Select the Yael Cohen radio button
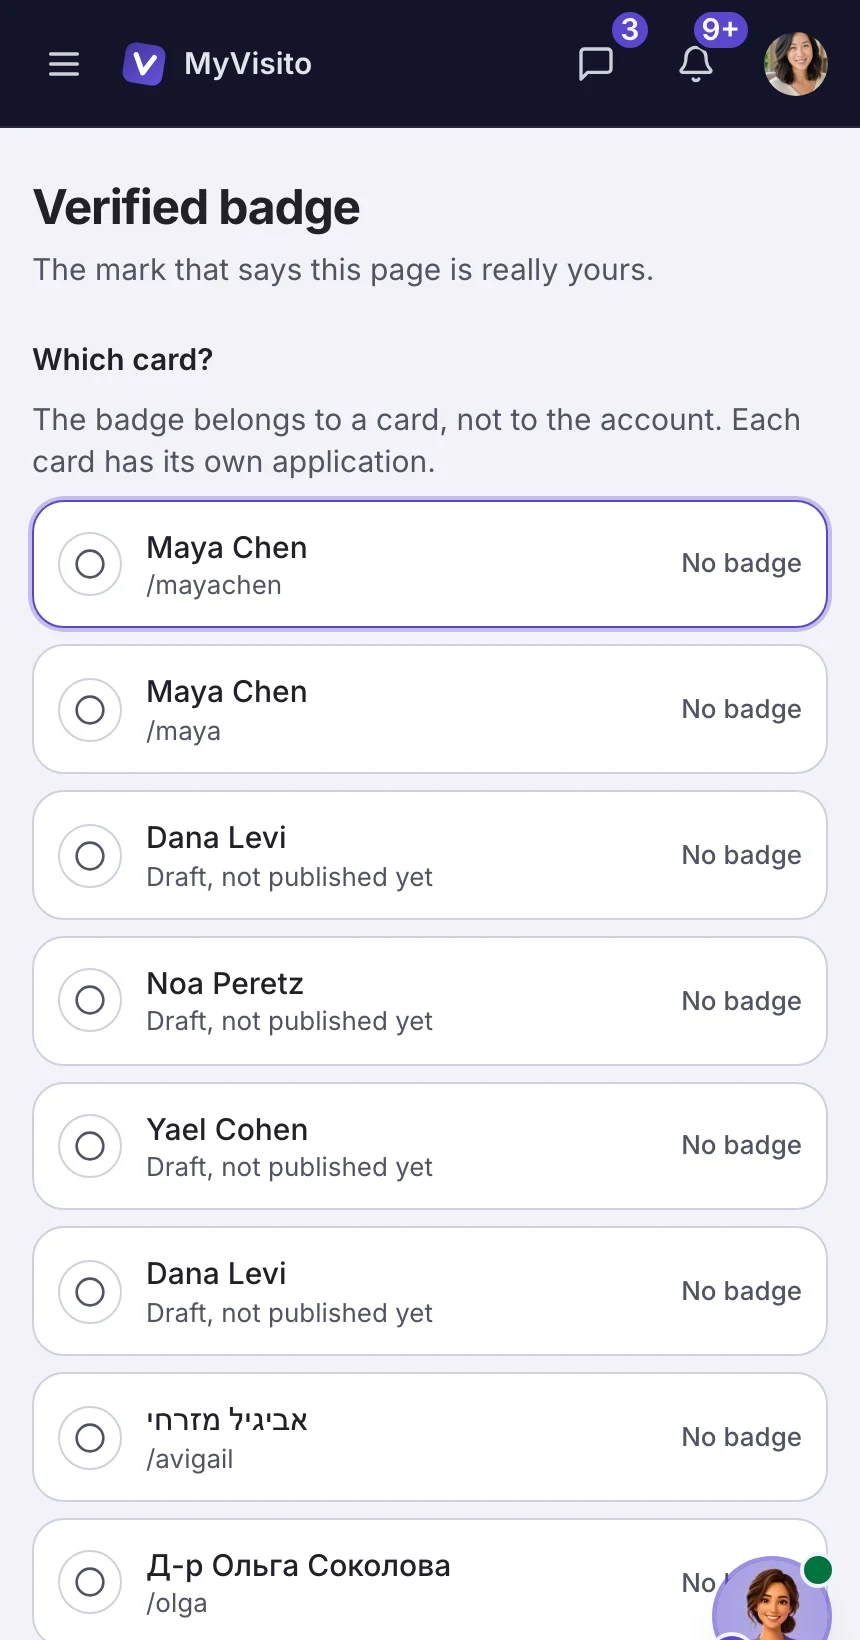The height and width of the screenshot is (1640, 860). point(90,1146)
